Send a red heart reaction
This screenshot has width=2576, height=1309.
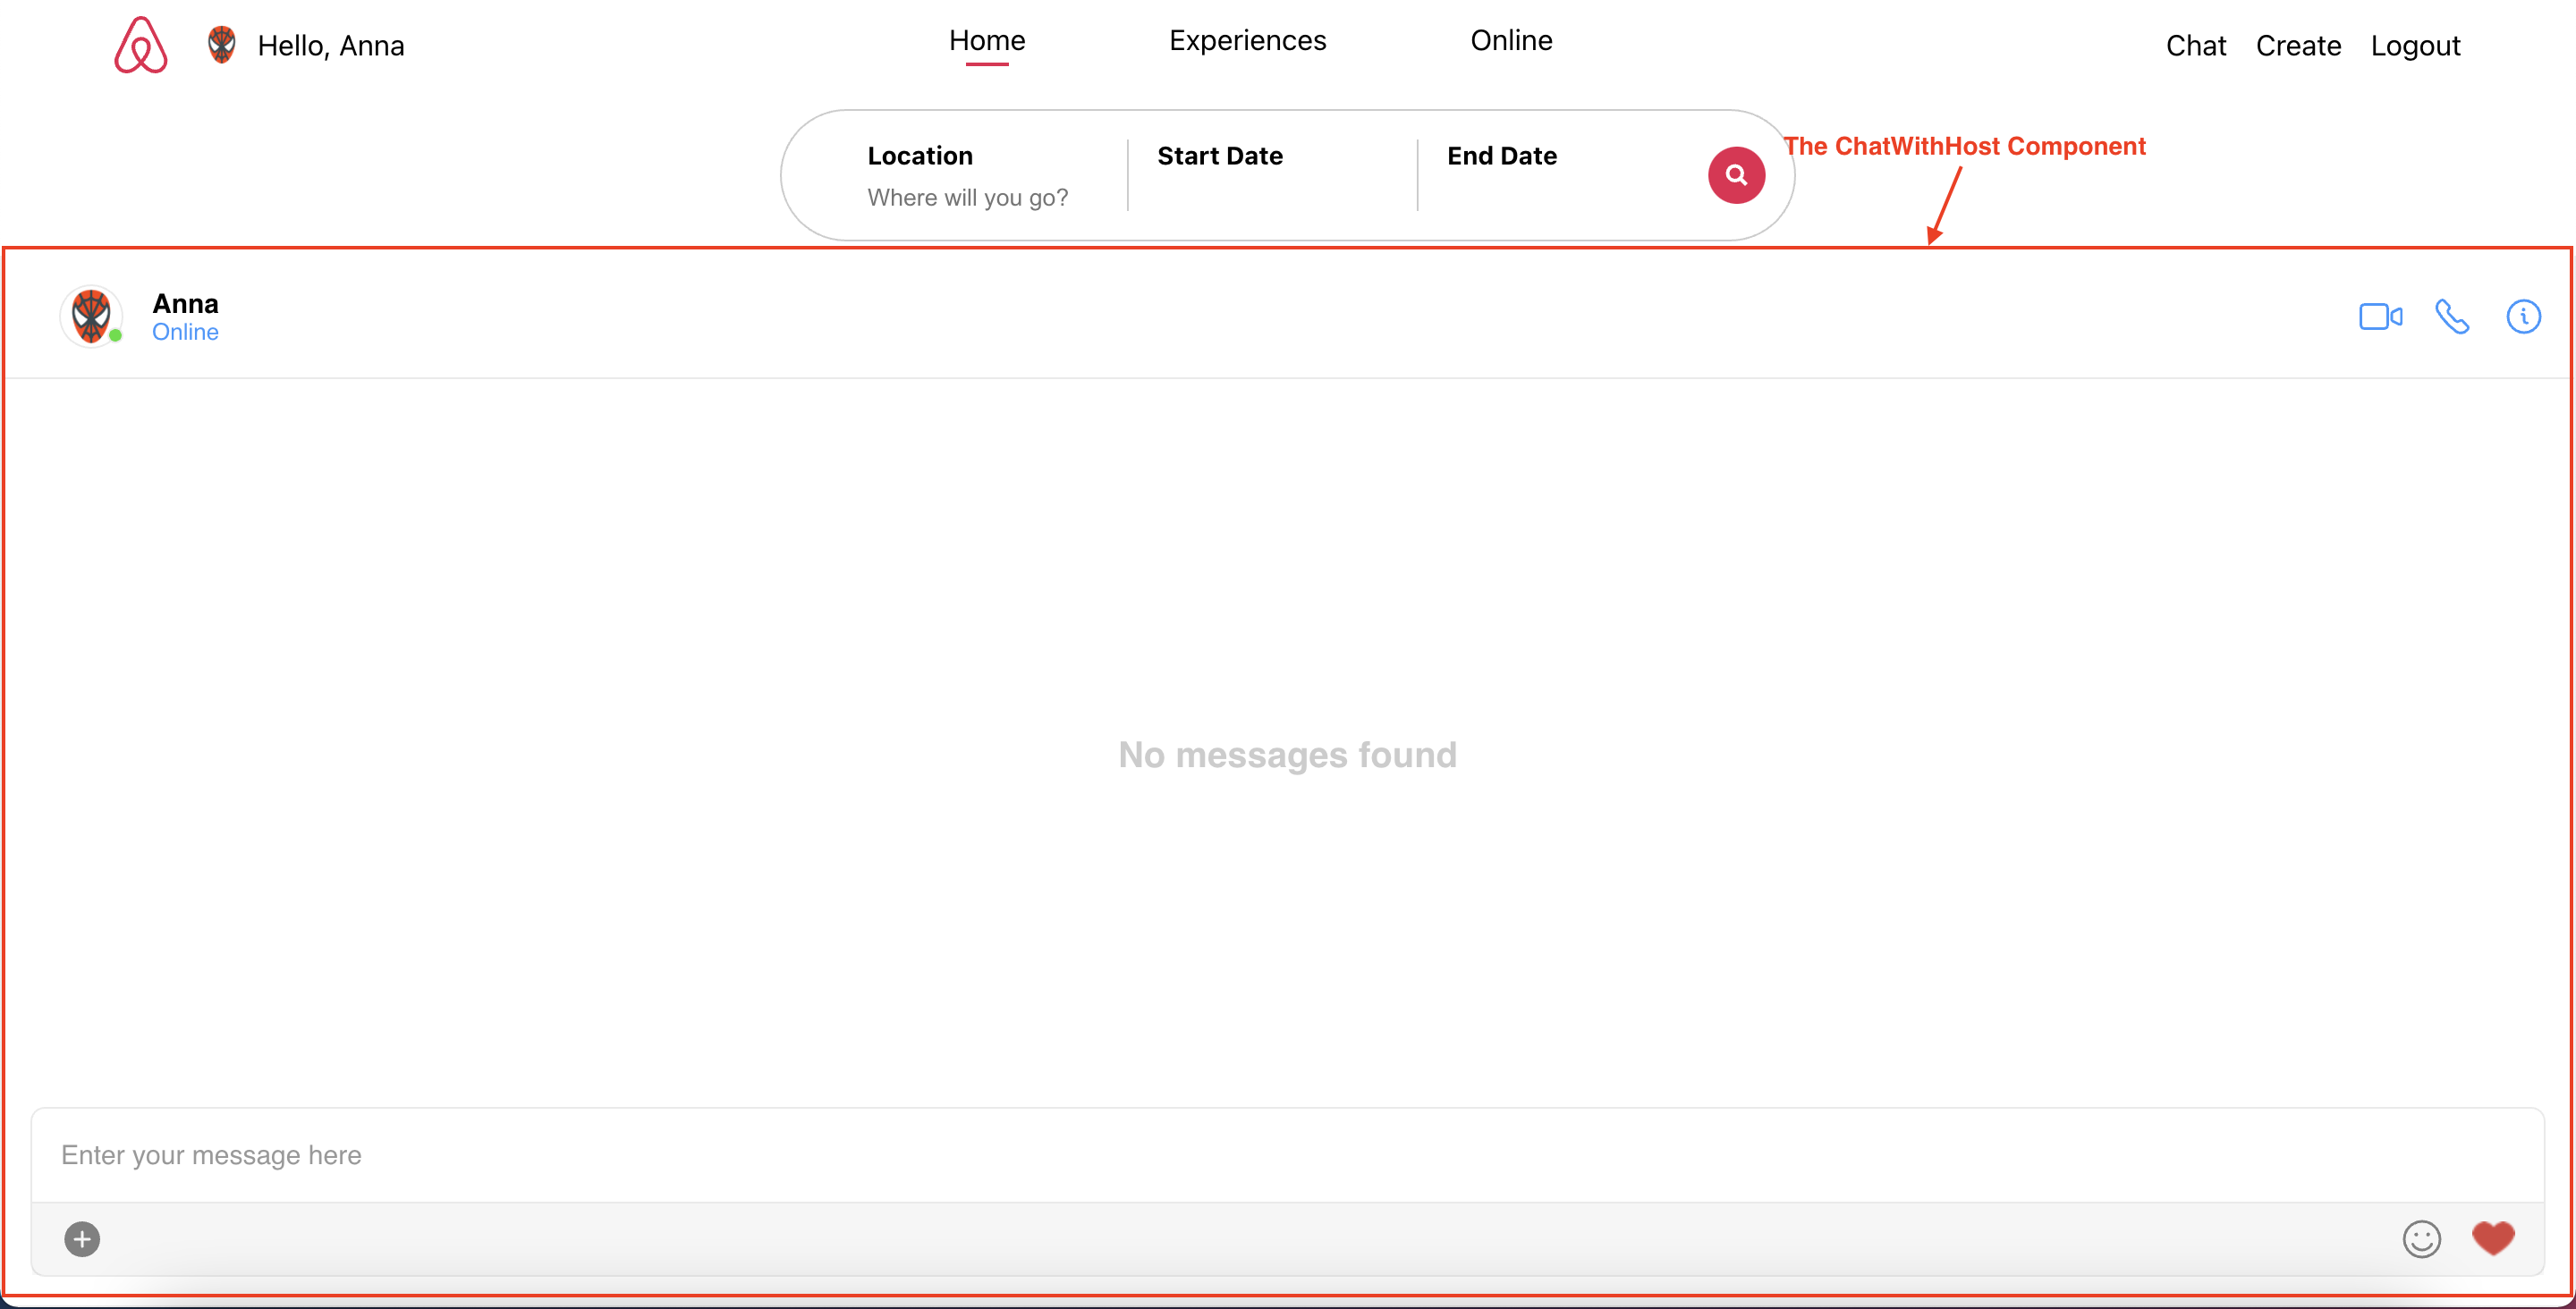pyautogui.click(x=2492, y=1238)
